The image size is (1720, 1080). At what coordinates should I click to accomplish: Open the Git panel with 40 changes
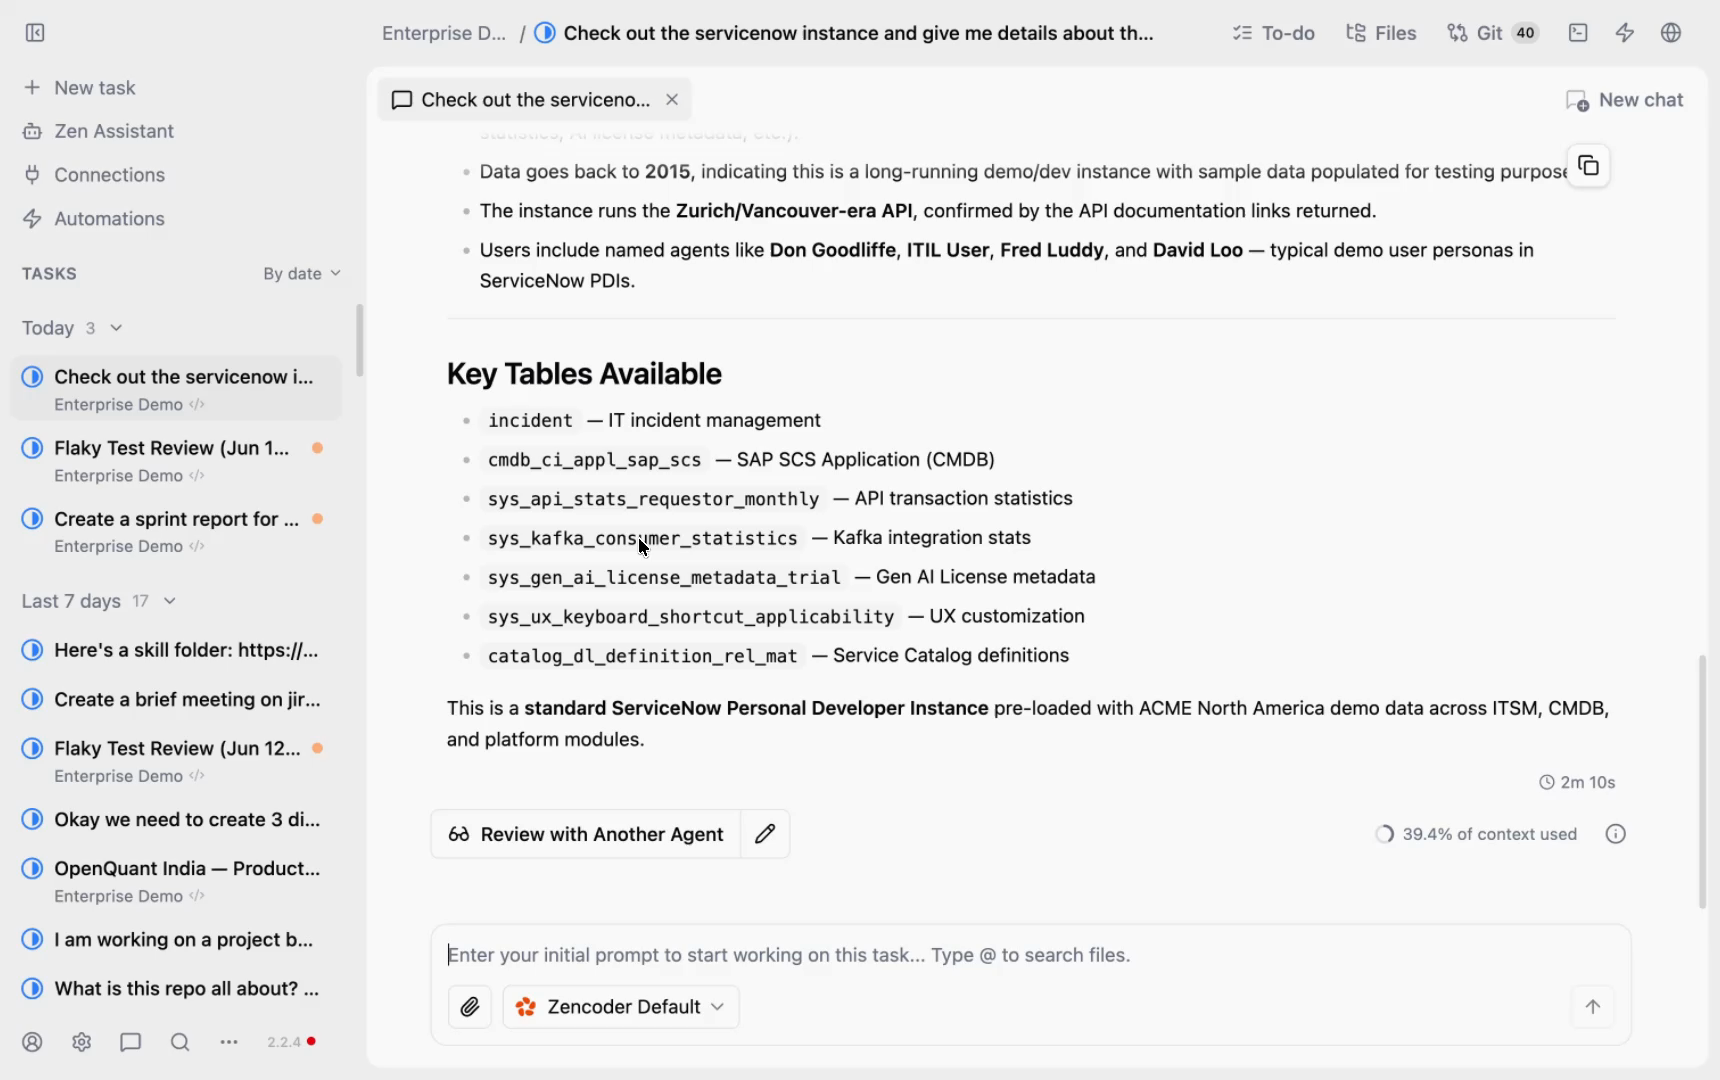click(1492, 33)
